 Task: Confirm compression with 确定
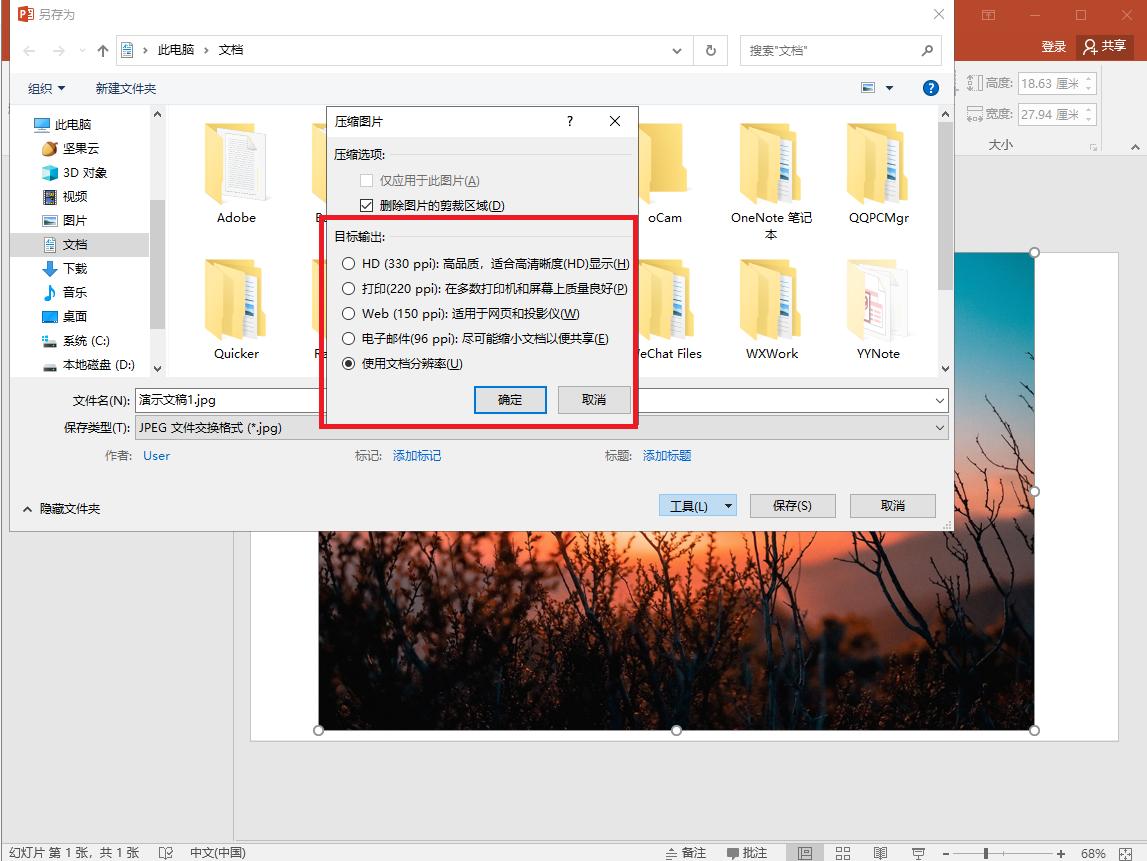[510, 399]
